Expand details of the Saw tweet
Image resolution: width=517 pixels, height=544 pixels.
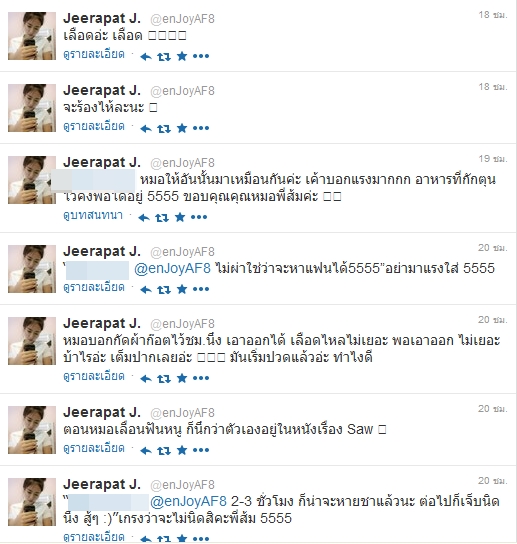94,449
